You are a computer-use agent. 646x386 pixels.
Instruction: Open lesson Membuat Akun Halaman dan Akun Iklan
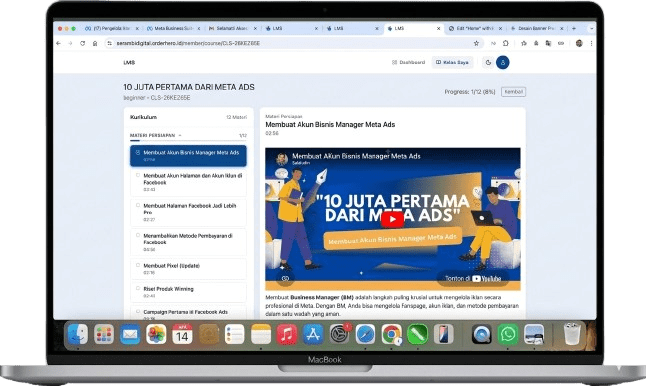click(188, 182)
